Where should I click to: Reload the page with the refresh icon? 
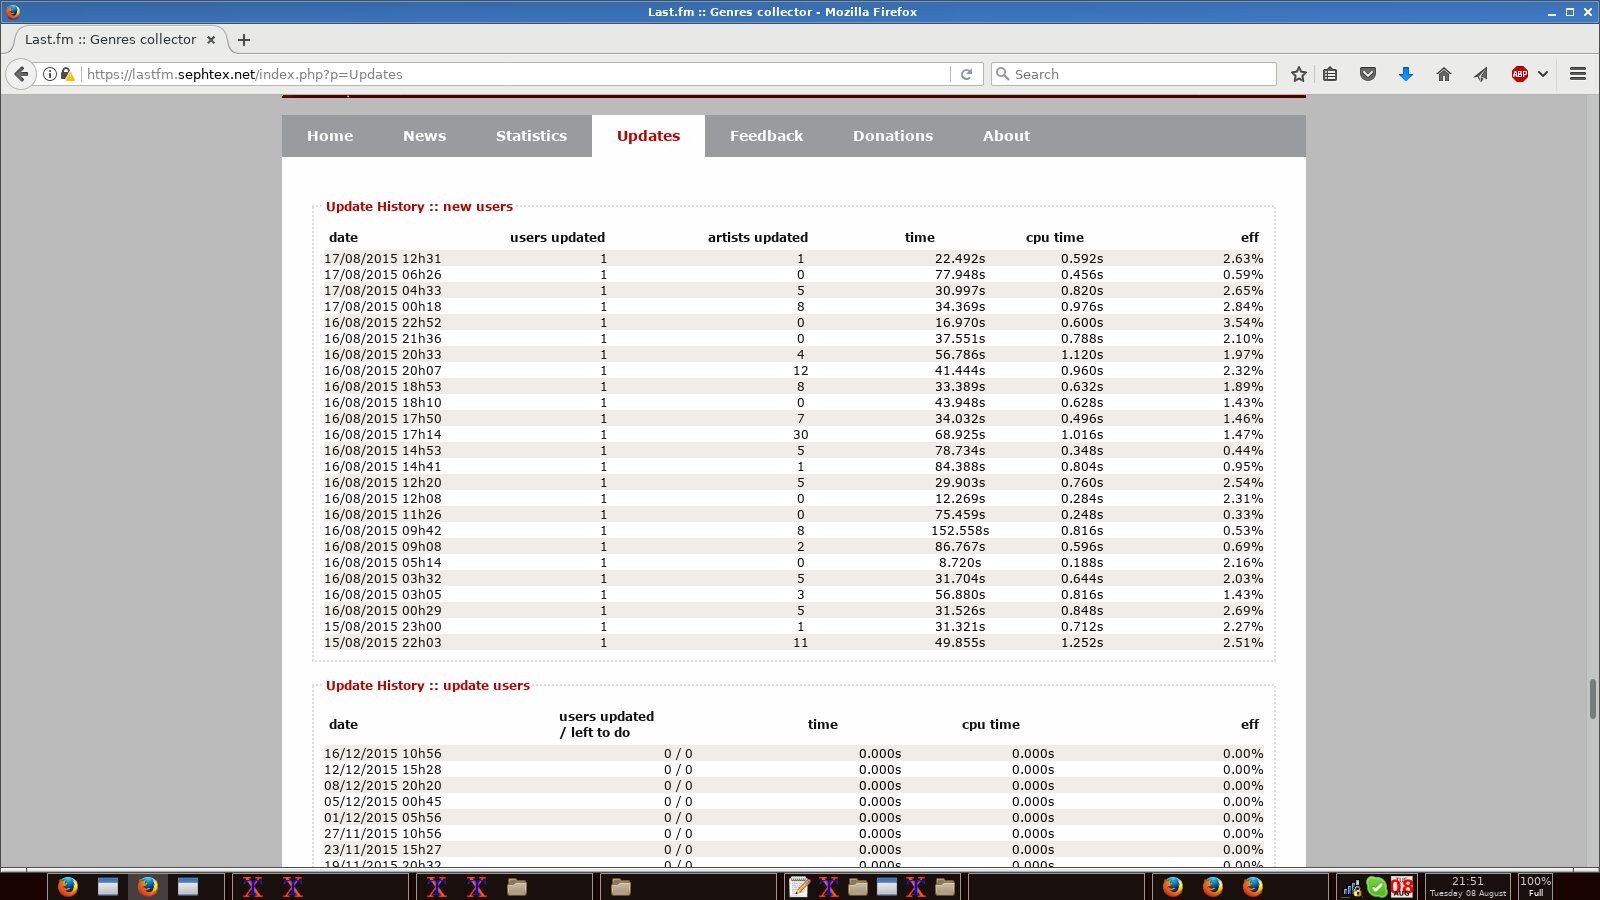pos(966,74)
